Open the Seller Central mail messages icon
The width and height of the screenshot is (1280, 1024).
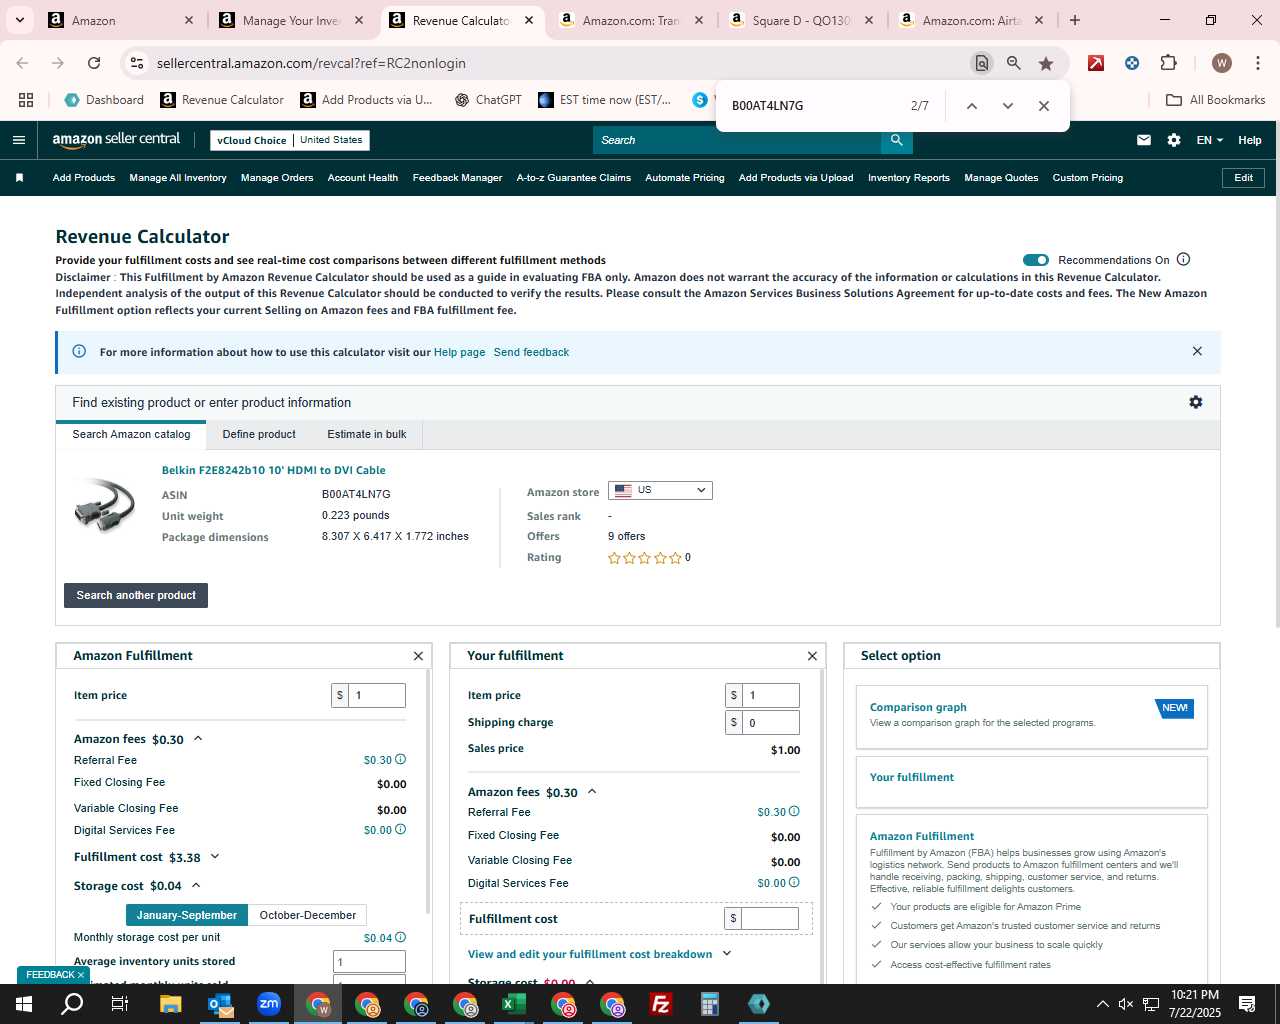click(x=1144, y=140)
